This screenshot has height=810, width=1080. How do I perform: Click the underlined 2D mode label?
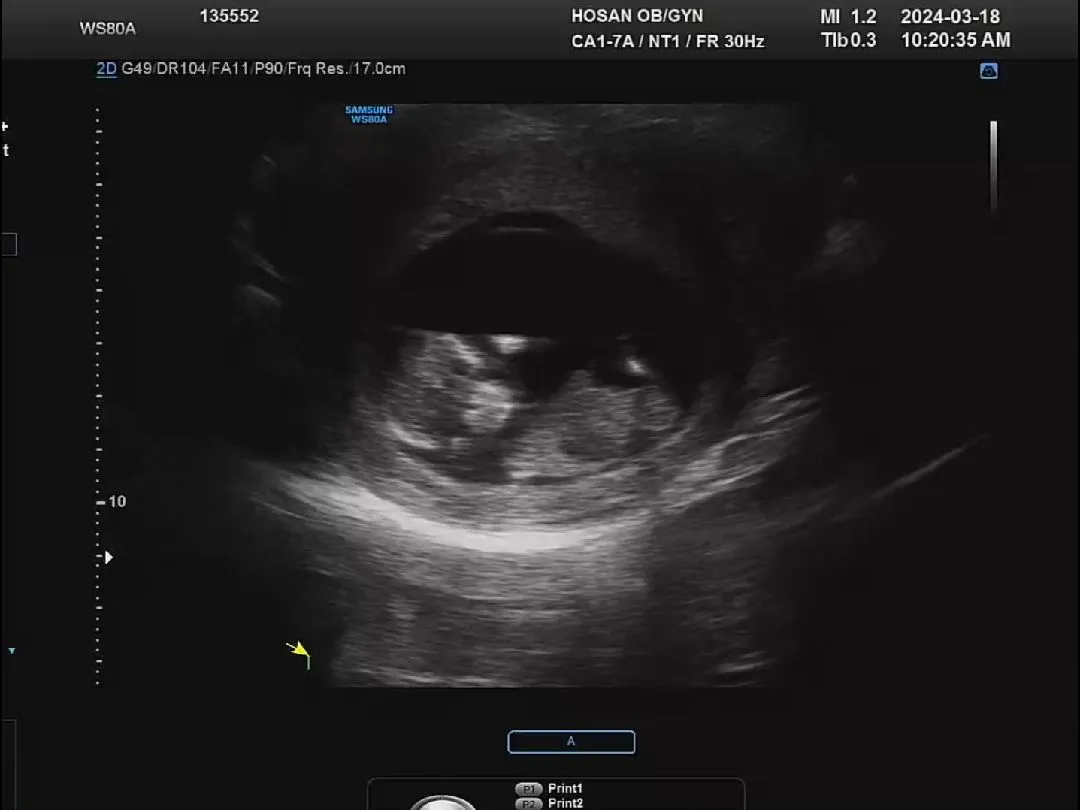[106, 69]
